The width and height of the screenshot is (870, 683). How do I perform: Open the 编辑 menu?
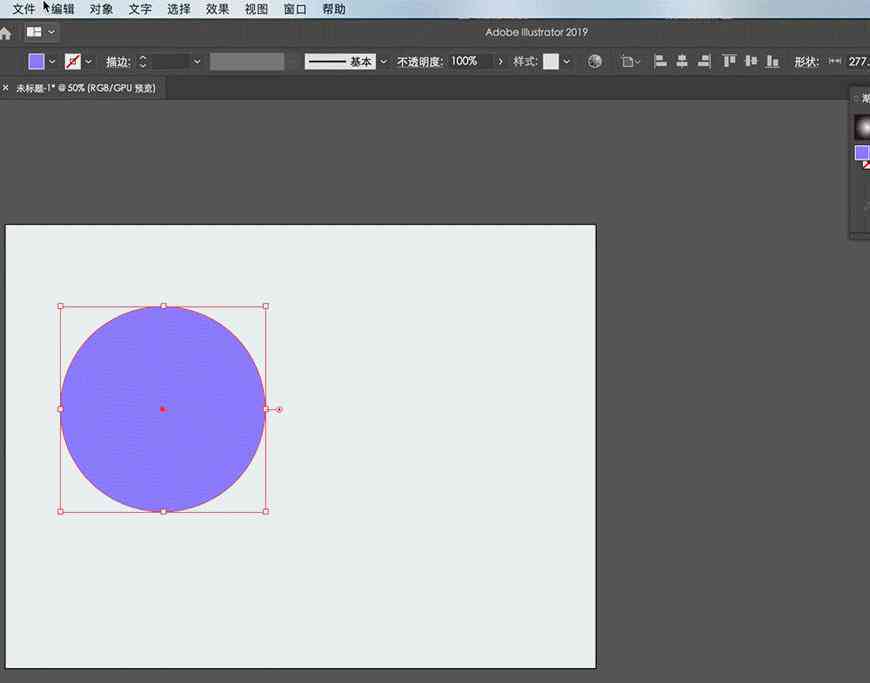[63, 9]
